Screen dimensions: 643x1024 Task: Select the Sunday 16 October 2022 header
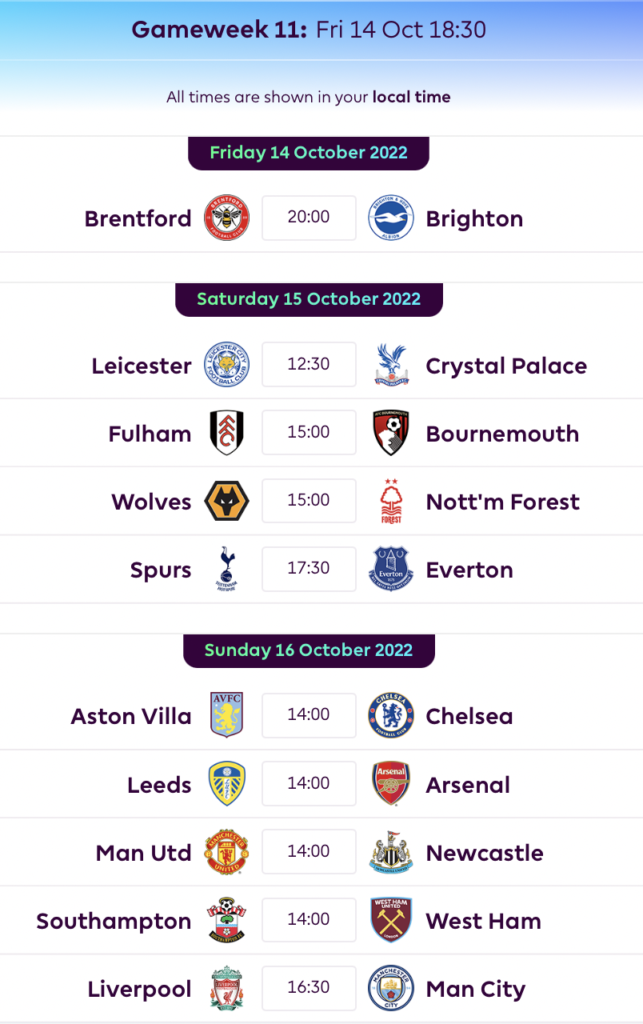[x=309, y=650]
